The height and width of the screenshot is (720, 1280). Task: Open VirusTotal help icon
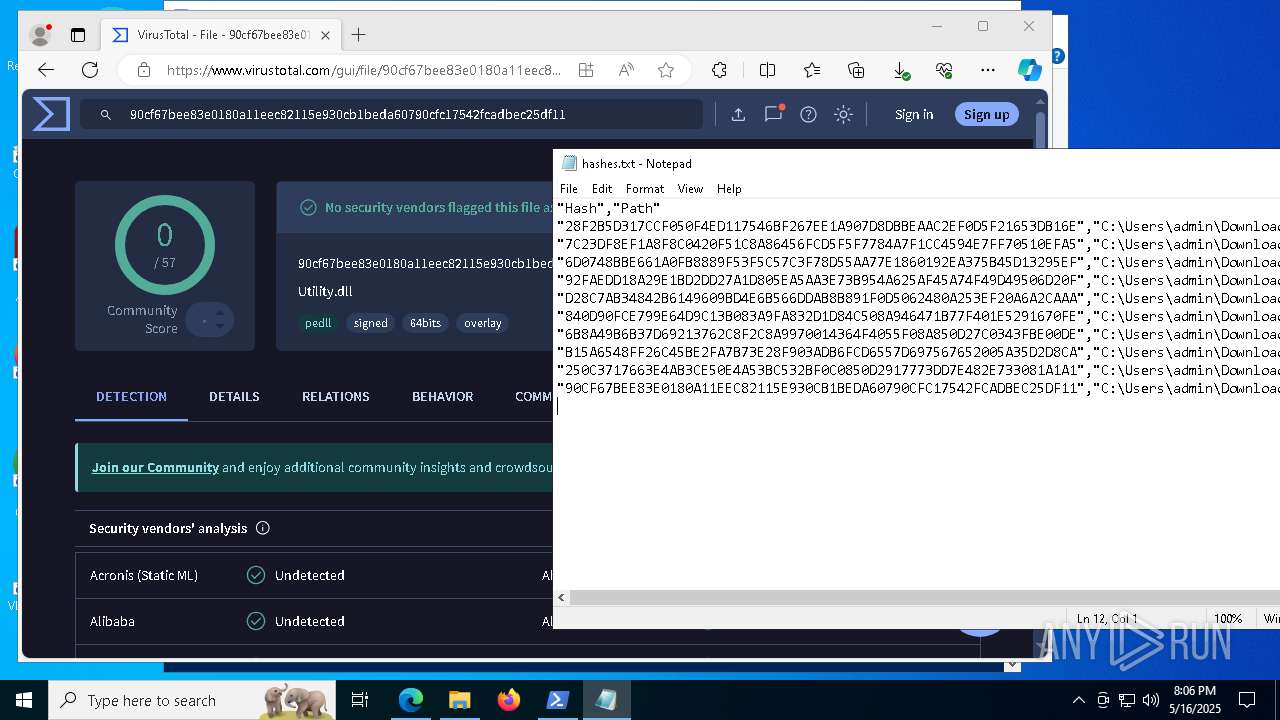(808, 114)
